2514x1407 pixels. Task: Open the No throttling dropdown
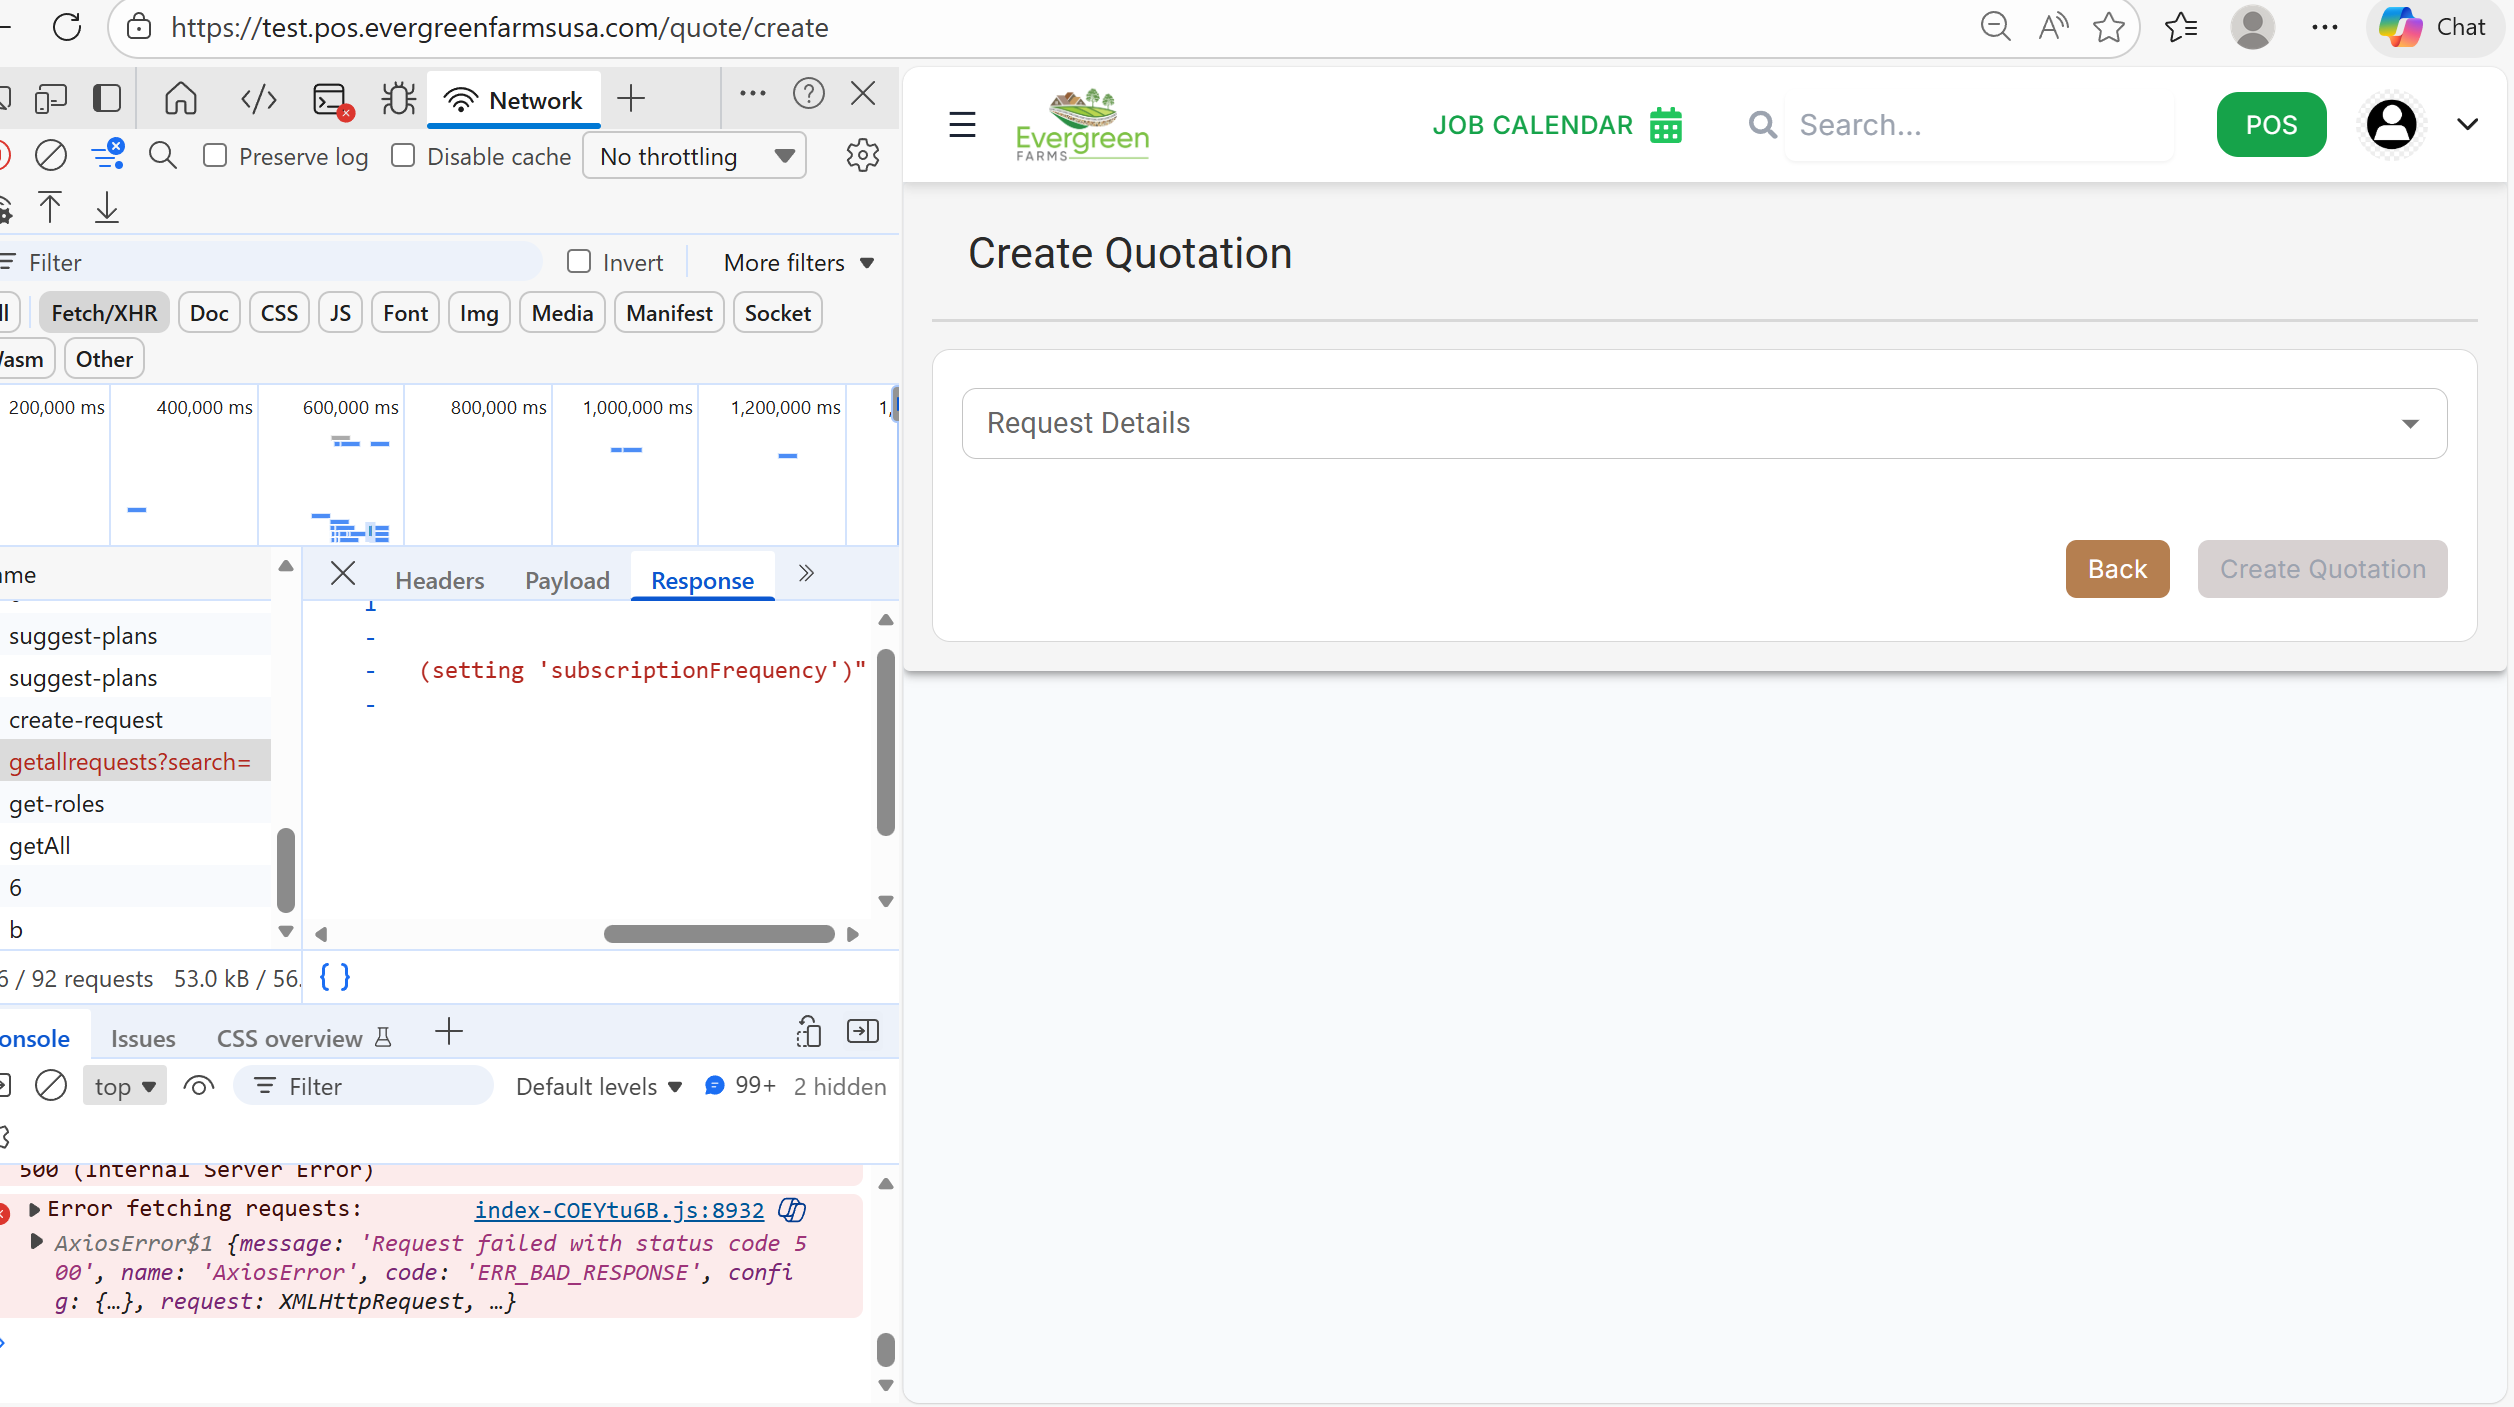695,156
